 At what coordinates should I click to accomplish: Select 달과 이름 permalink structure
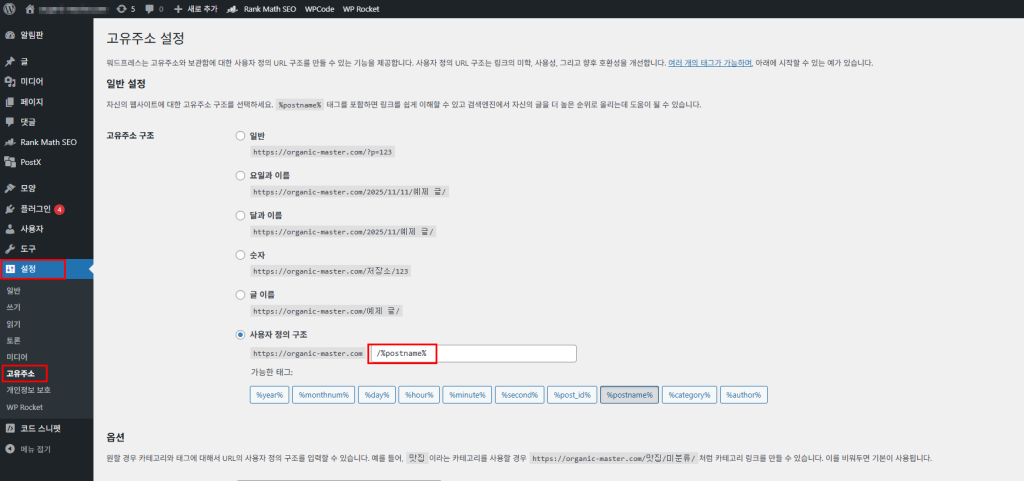tap(240, 215)
